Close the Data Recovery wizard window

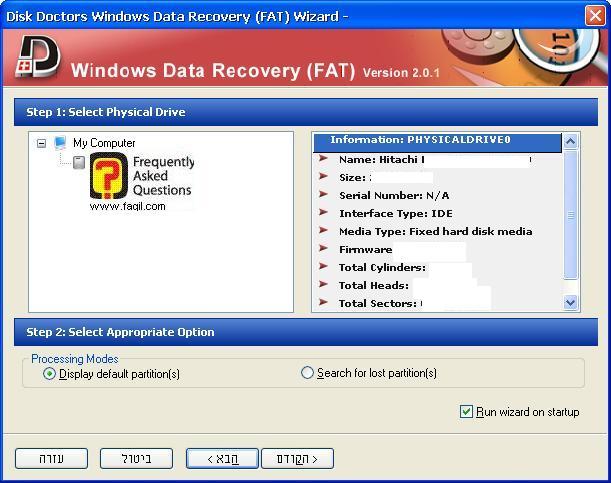(595, 16)
